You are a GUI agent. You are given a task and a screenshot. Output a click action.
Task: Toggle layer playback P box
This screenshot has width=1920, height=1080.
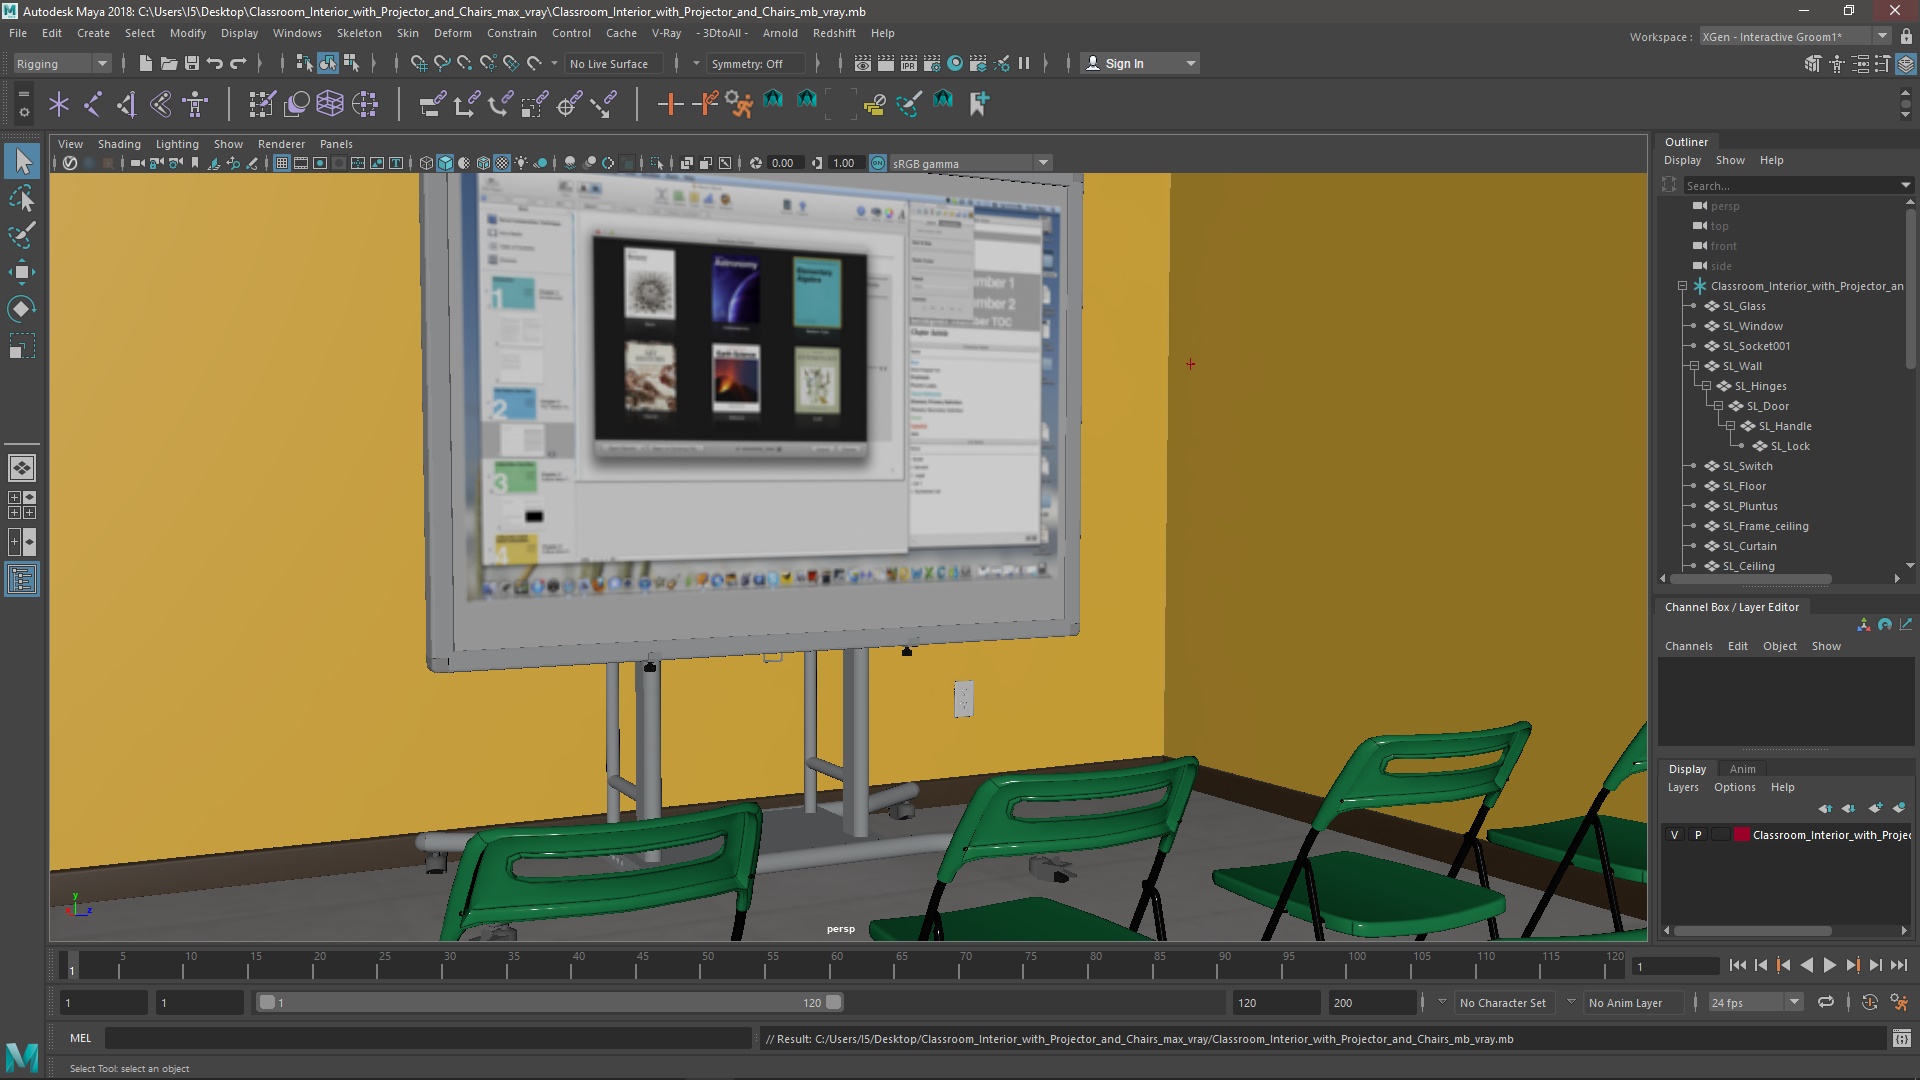coord(1697,835)
